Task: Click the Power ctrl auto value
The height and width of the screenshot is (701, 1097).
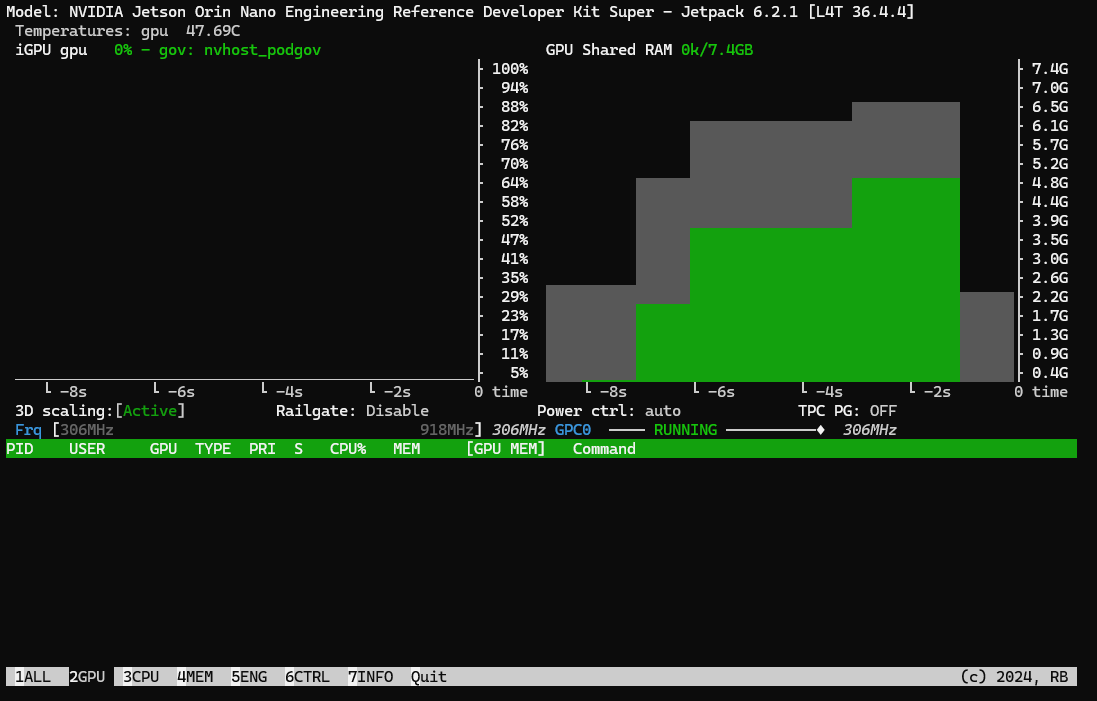Action: [663, 411]
